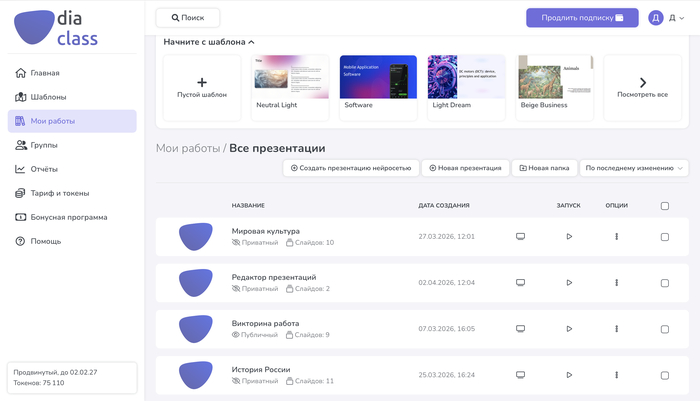
Task: Select Мировая культура row checkbox
Action: point(665,237)
